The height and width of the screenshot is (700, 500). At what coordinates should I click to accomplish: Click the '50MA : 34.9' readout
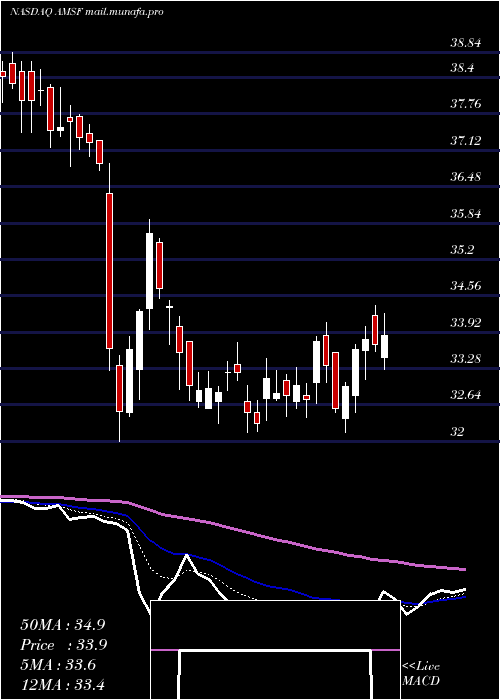coord(63,625)
